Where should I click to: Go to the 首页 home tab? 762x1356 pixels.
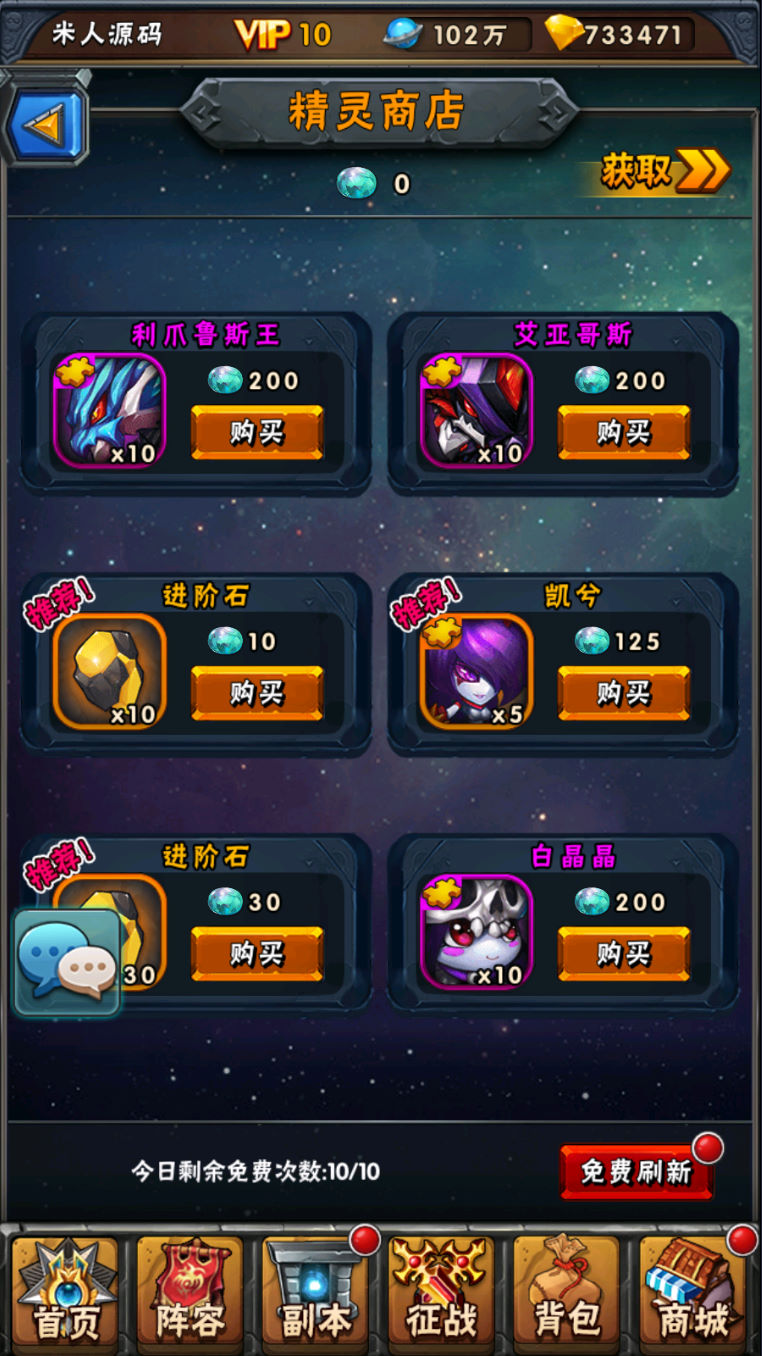point(66,1289)
